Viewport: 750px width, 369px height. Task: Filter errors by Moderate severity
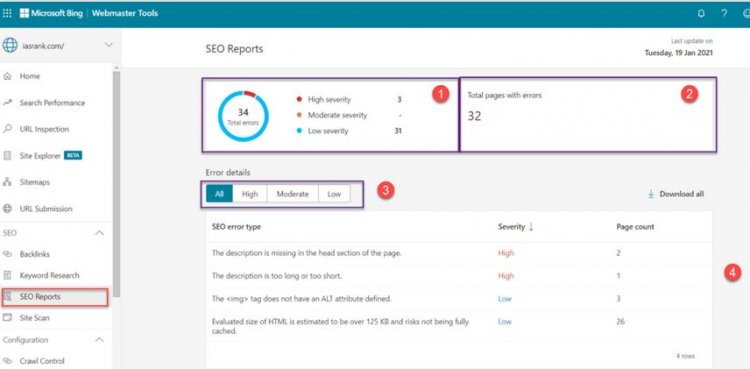292,194
